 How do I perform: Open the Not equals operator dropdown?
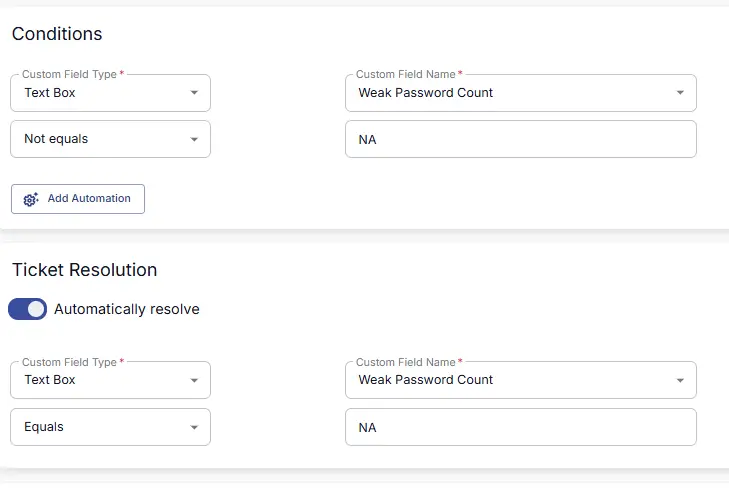(x=110, y=139)
